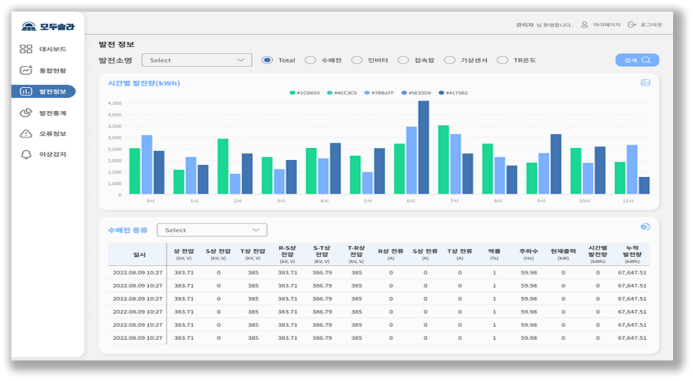
Task: Open the 발전소명 Select dropdown
Action: pos(197,60)
